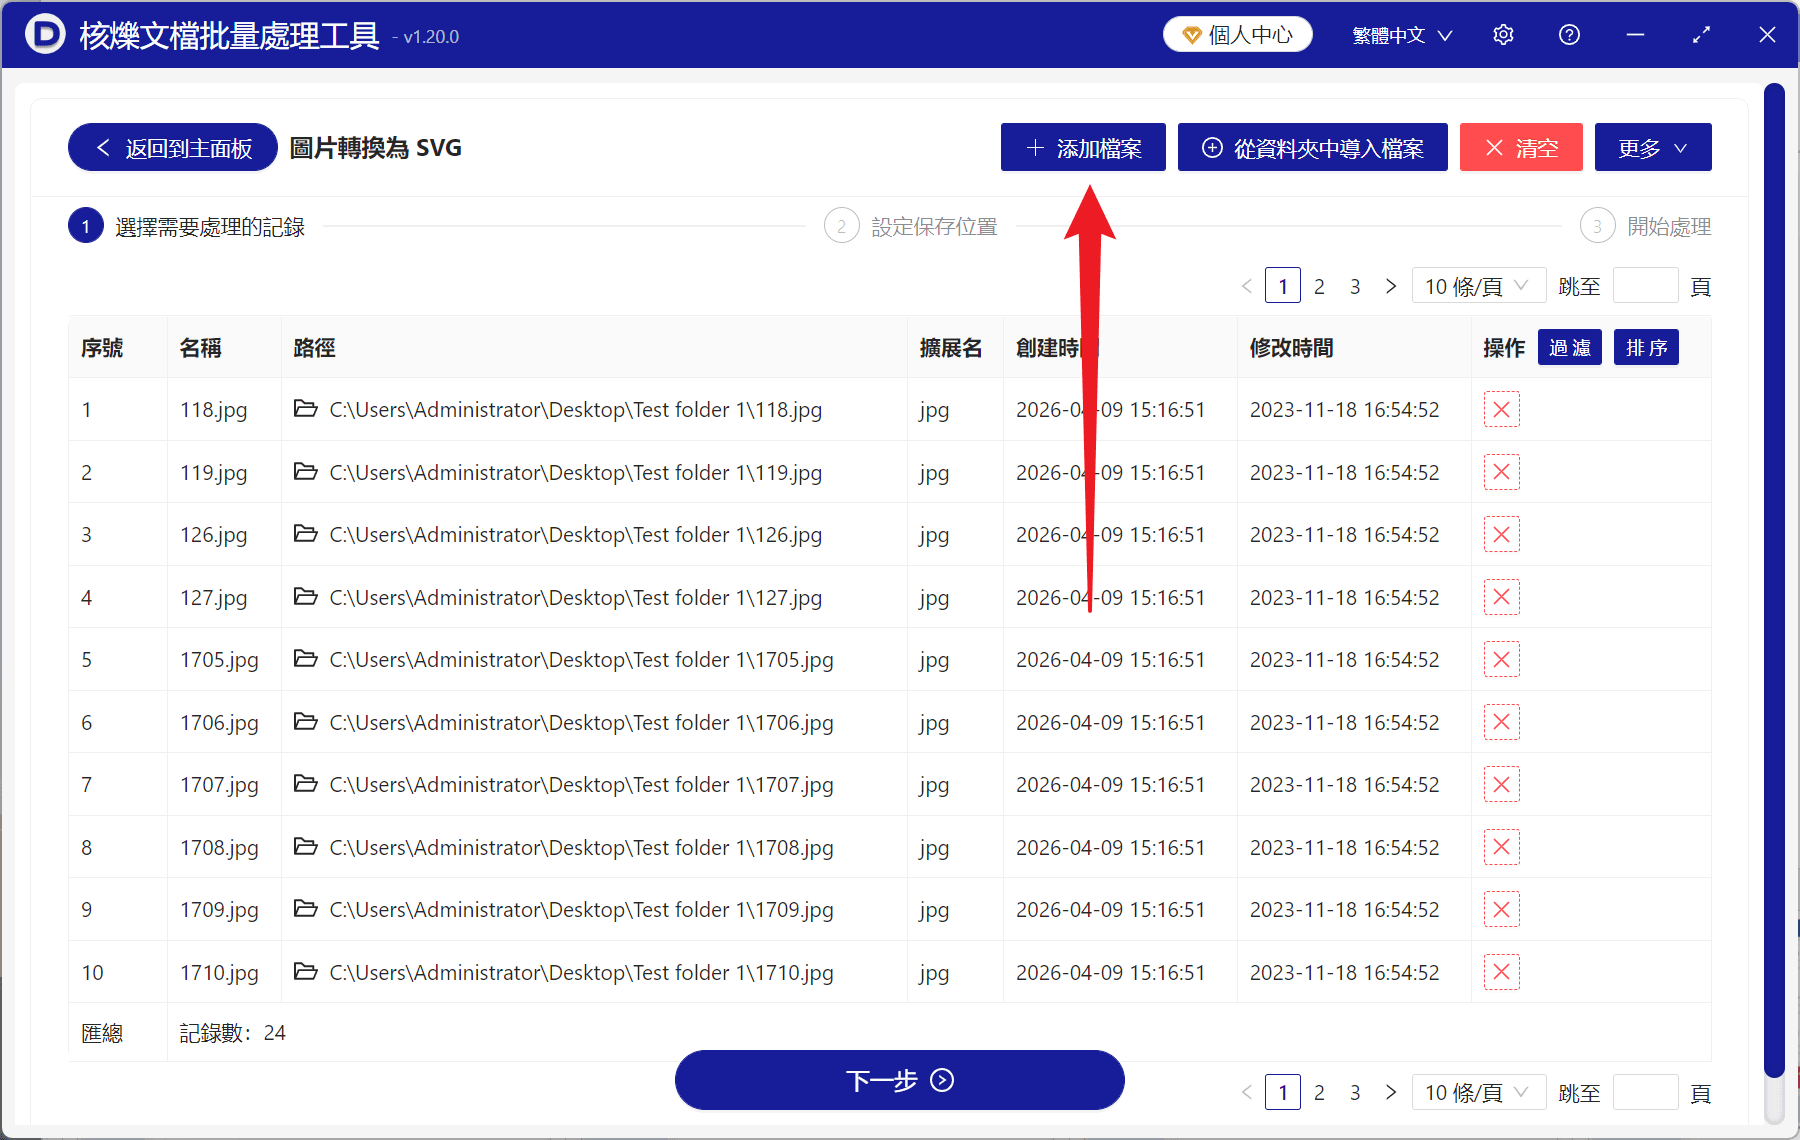Click the previous page chevron icon
Image resolution: width=1800 pixels, height=1140 pixels.
1246,285
